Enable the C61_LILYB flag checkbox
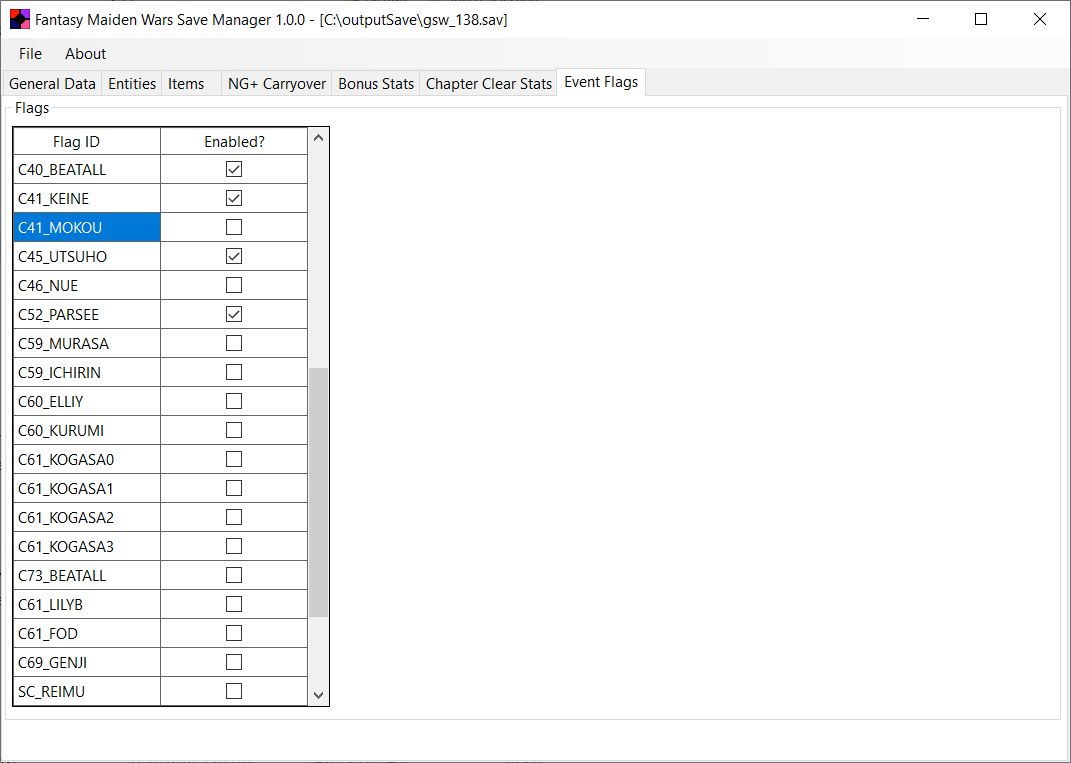This screenshot has width=1071, height=763. [x=234, y=605]
